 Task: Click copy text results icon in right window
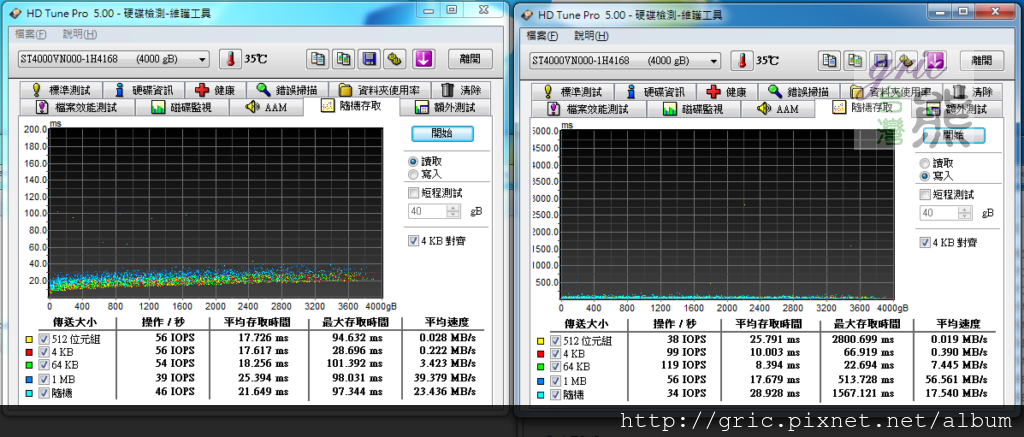click(830, 61)
